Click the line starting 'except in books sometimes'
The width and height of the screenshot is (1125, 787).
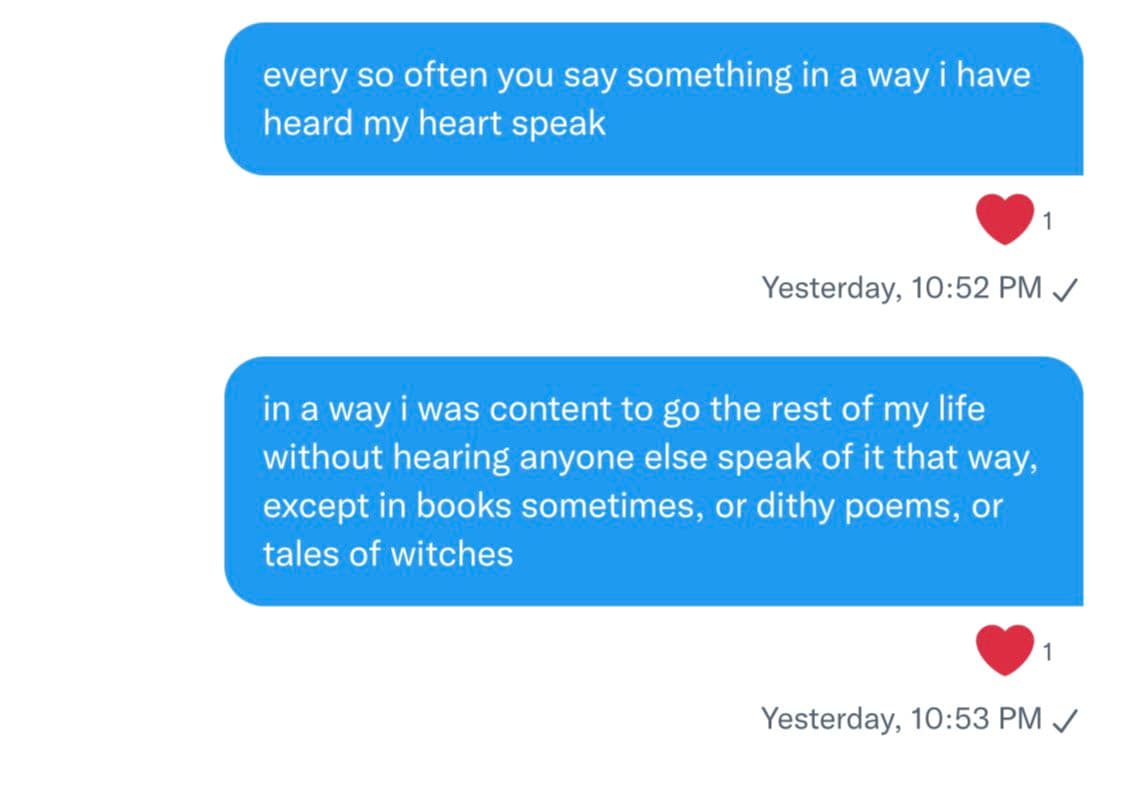point(632,505)
